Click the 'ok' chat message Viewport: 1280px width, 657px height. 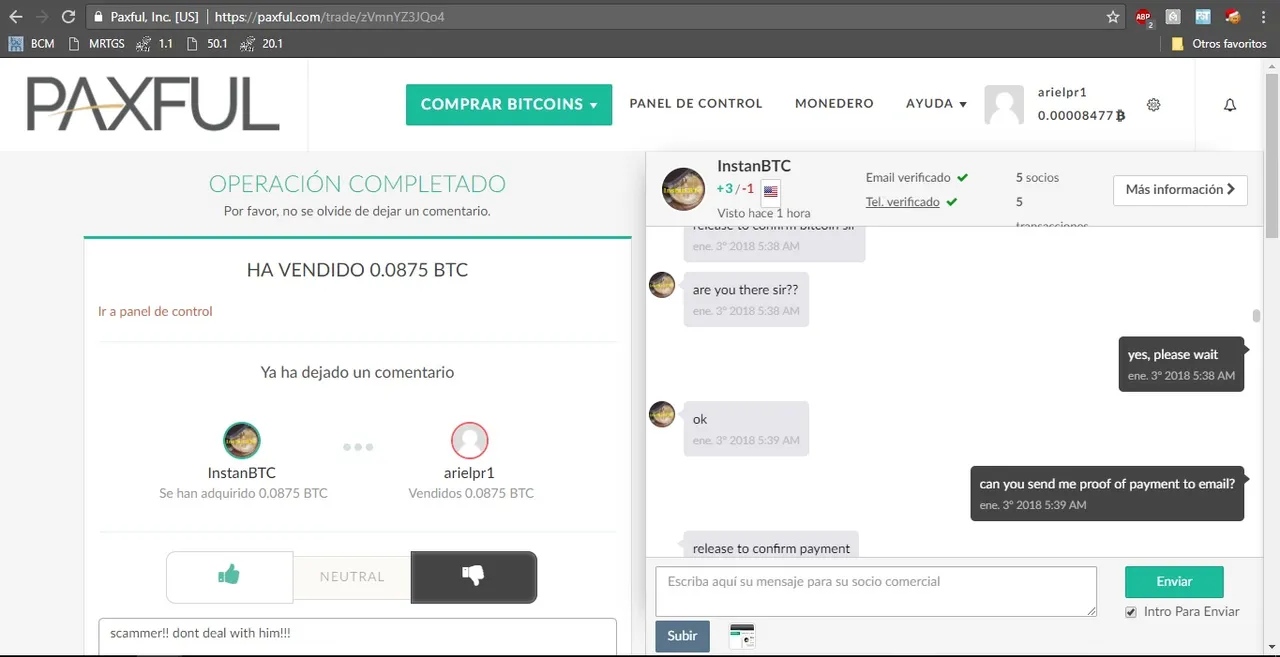(746, 429)
